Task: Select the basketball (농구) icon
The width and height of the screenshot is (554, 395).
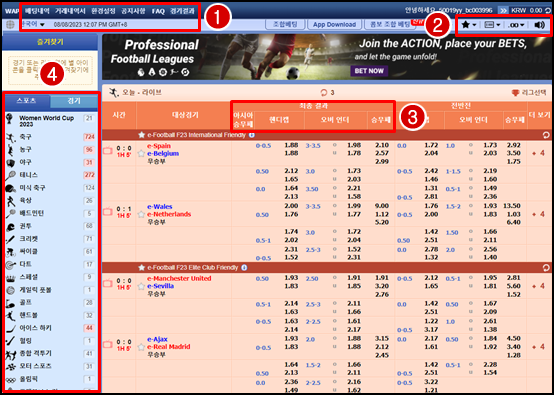Action: click(11, 150)
